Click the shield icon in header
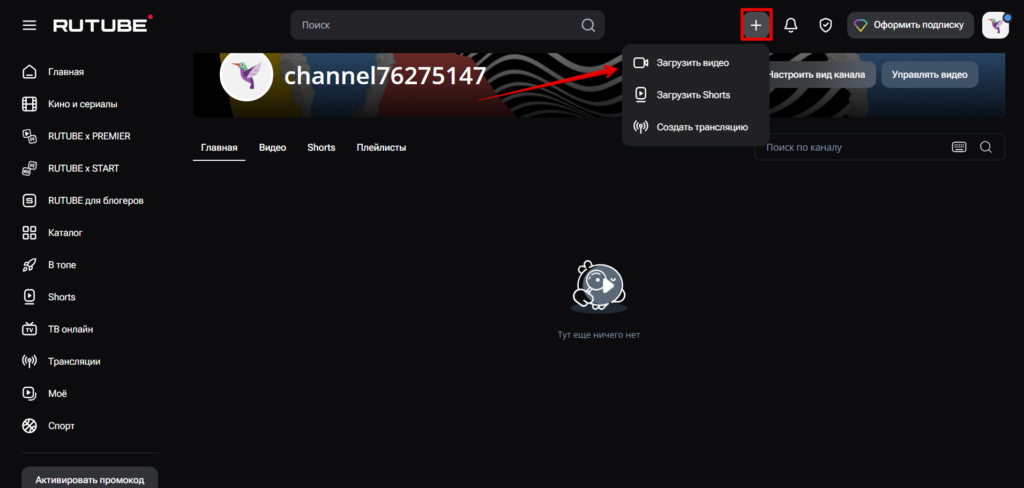The height and width of the screenshot is (488, 1024). (x=825, y=25)
